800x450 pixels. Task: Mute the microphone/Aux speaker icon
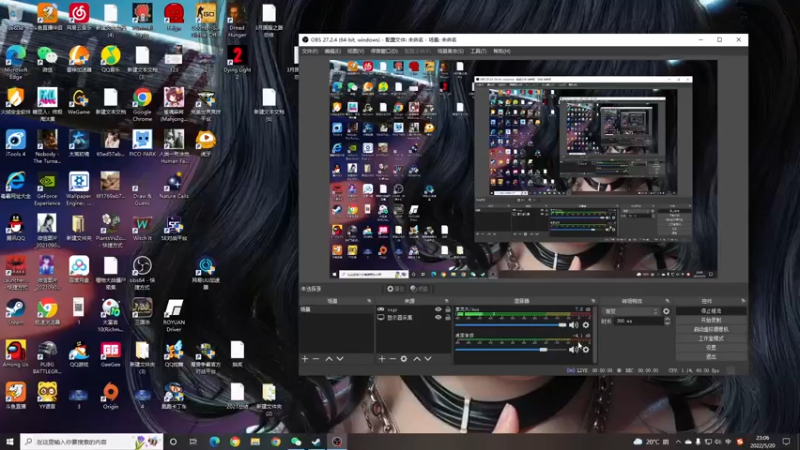point(573,325)
